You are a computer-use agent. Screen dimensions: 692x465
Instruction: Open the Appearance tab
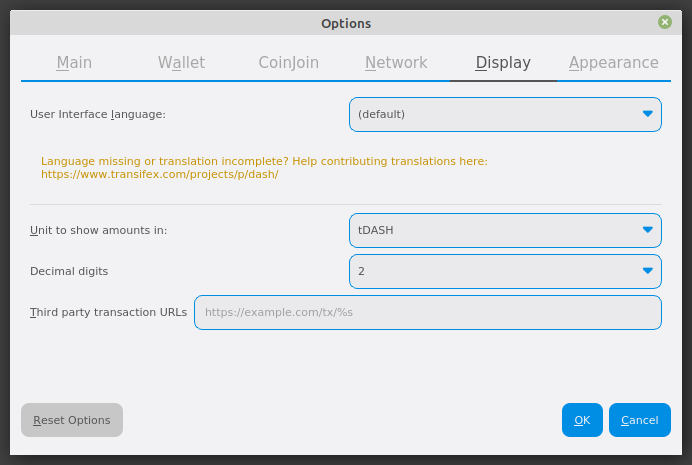tap(613, 63)
